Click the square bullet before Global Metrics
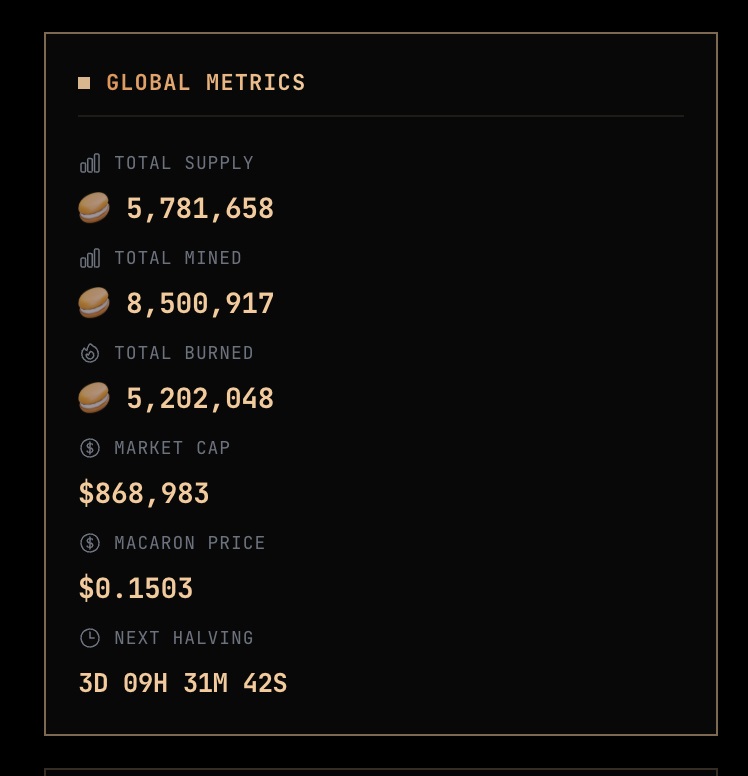Screen dimensions: 748x776 [x=84, y=83]
